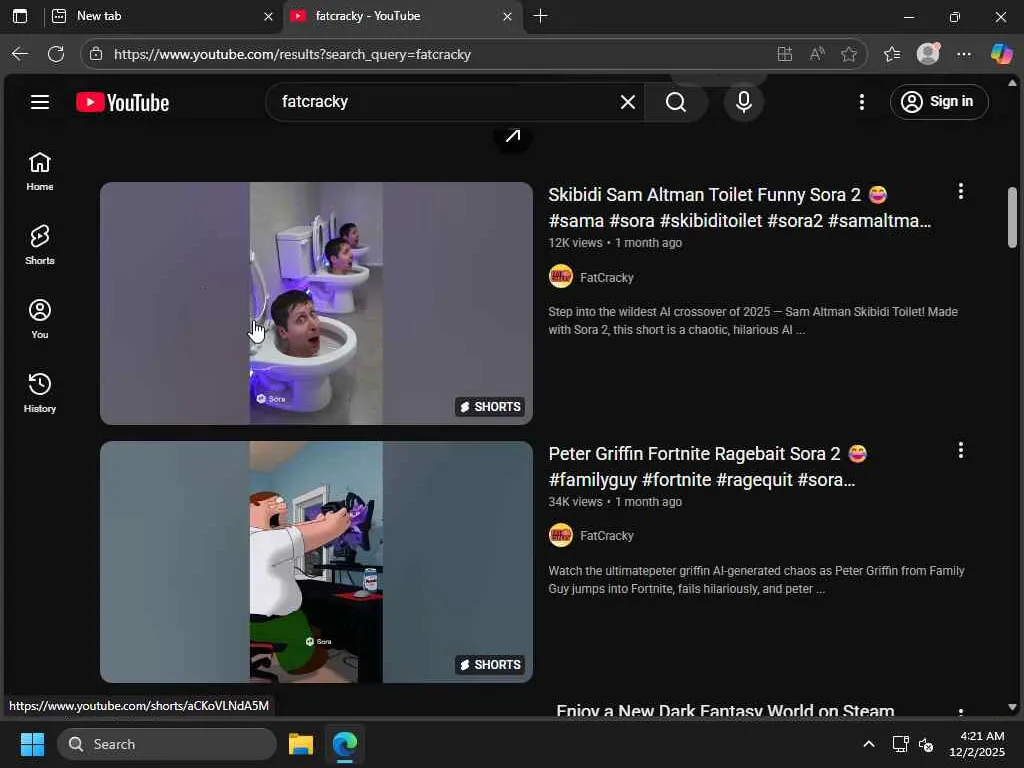The height and width of the screenshot is (768, 1024).
Task: Click the Peter Griffin video description text
Action: (756, 579)
